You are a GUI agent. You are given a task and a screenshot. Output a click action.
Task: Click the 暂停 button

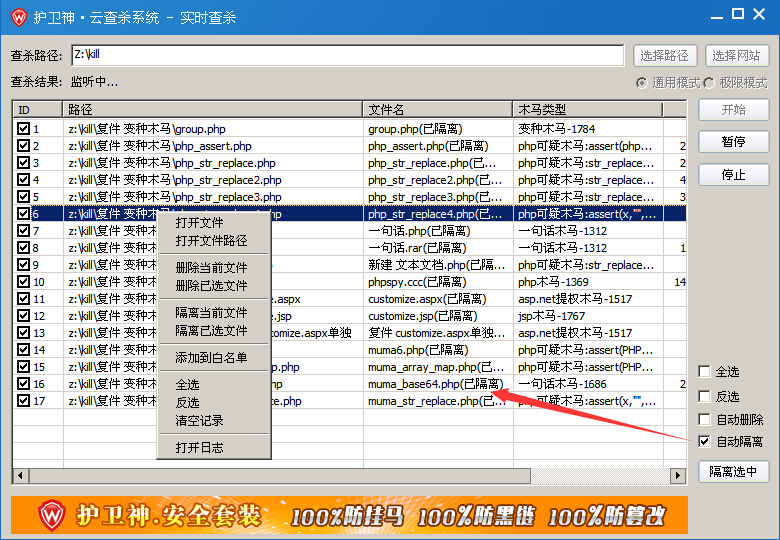pos(734,142)
